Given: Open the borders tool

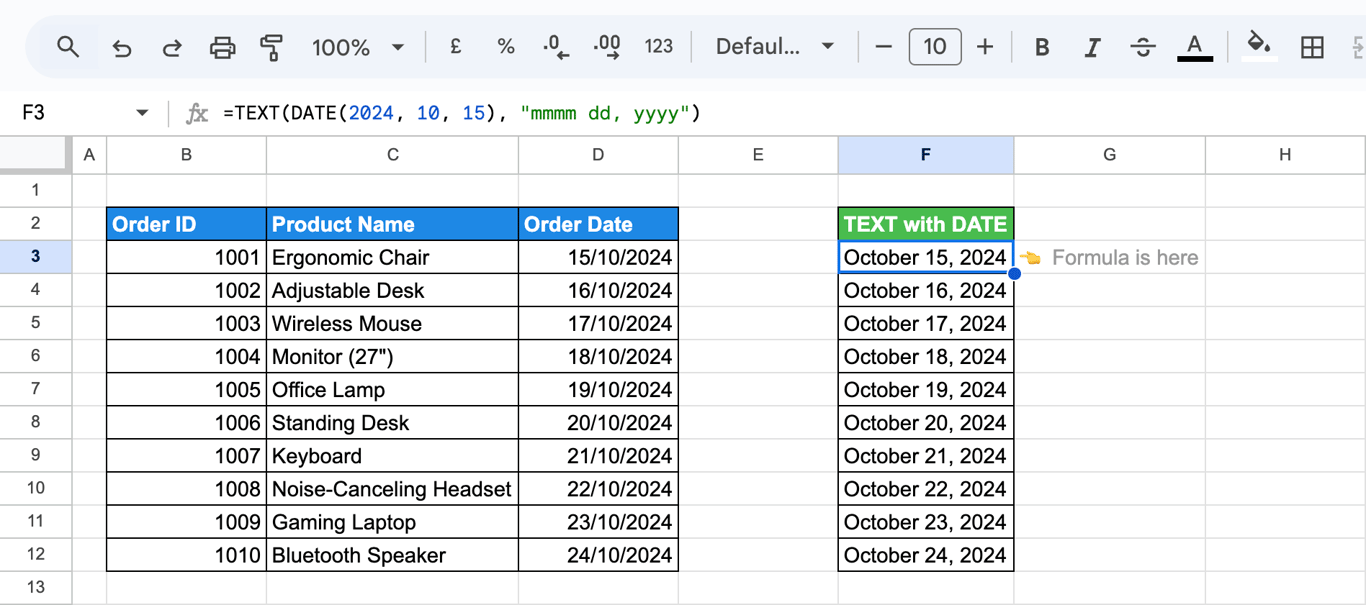Looking at the screenshot, I should [x=1312, y=47].
